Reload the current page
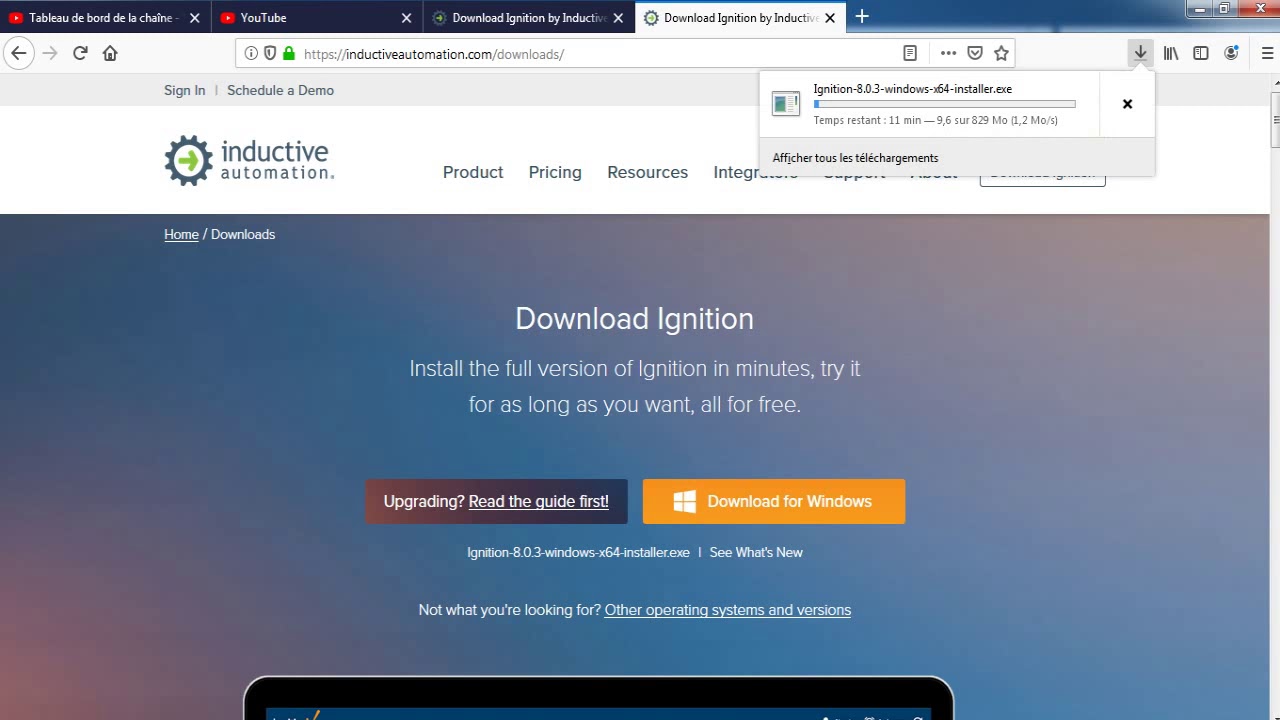The width and height of the screenshot is (1280, 720). point(80,54)
